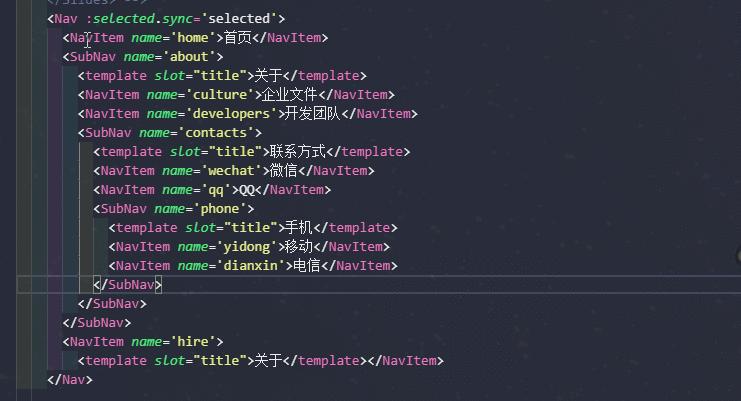The image size is (741, 401).
Task: Click the 联系方式 template title text
Action: [x=298, y=152]
